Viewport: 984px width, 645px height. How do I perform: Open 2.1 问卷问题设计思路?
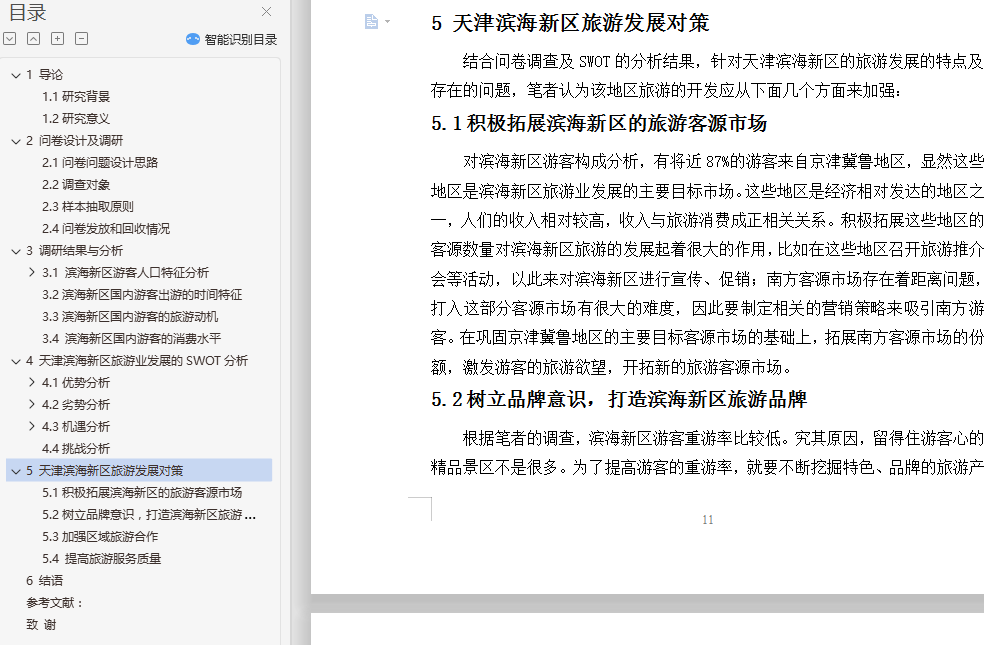[x=100, y=163]
